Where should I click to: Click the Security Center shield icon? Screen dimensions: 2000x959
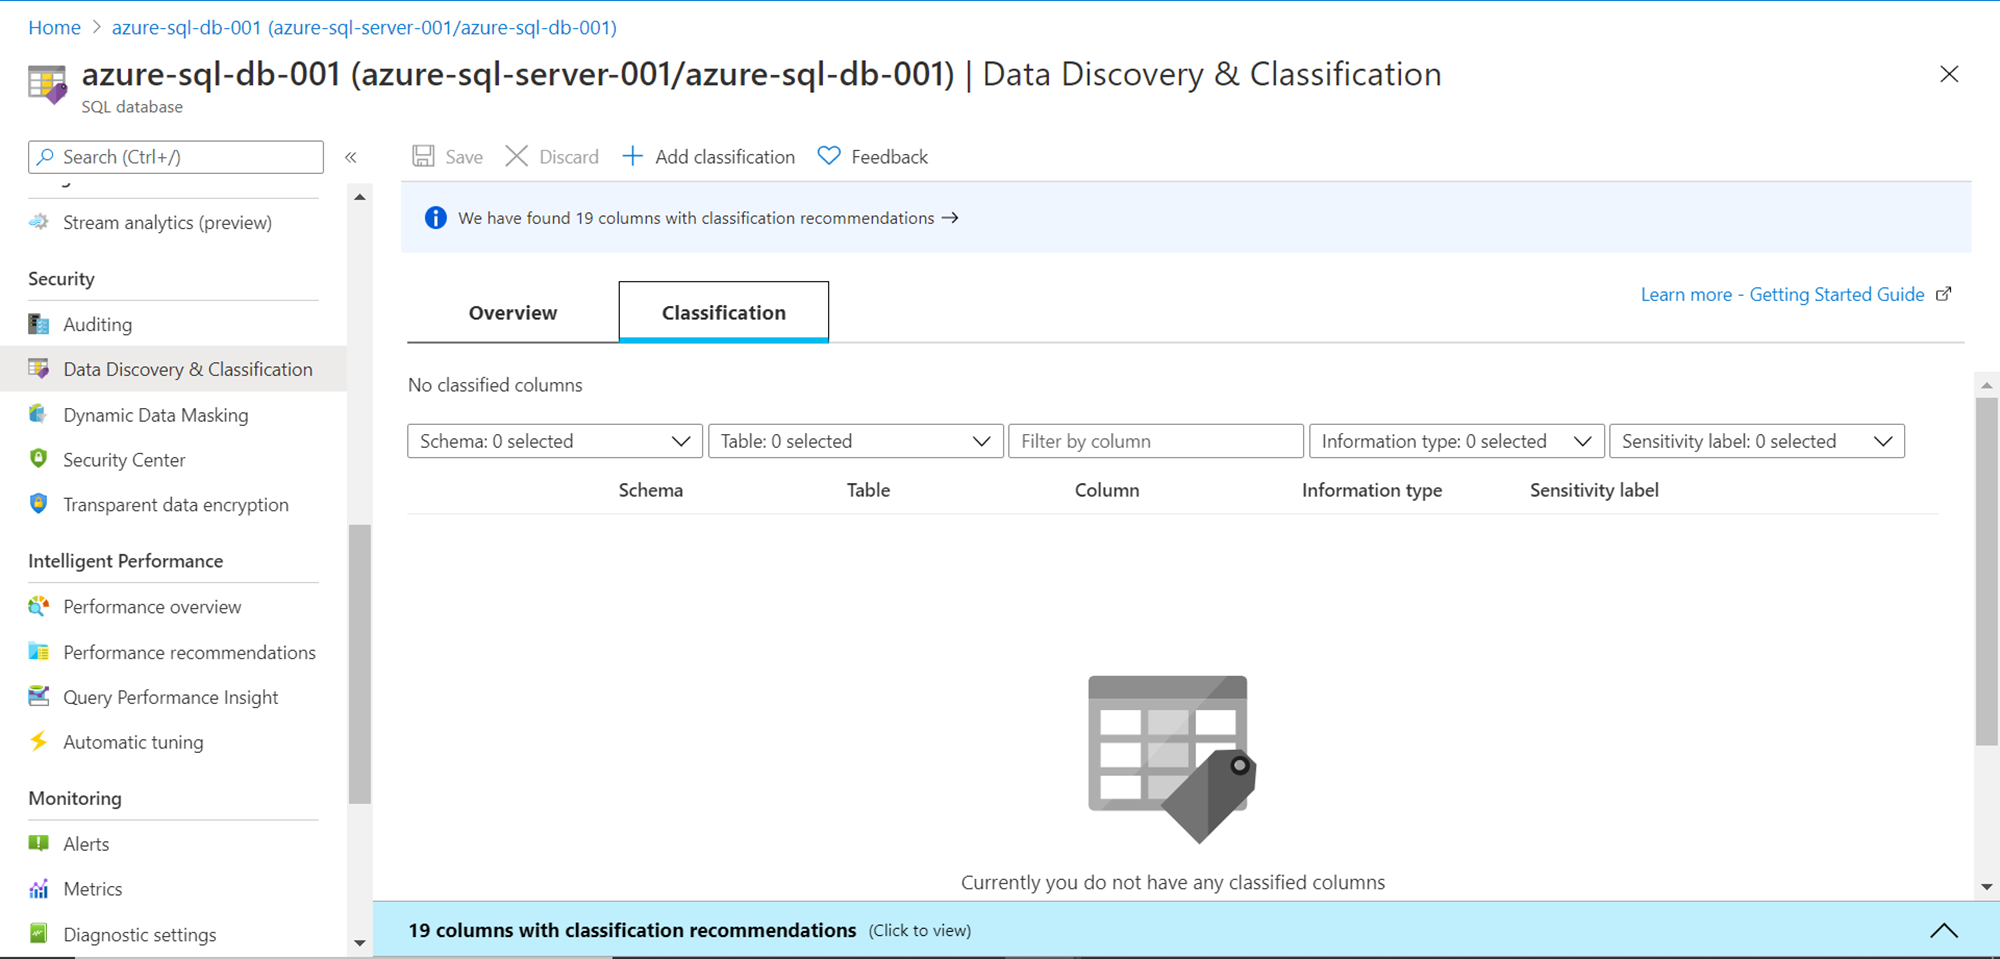click(39, 459)
